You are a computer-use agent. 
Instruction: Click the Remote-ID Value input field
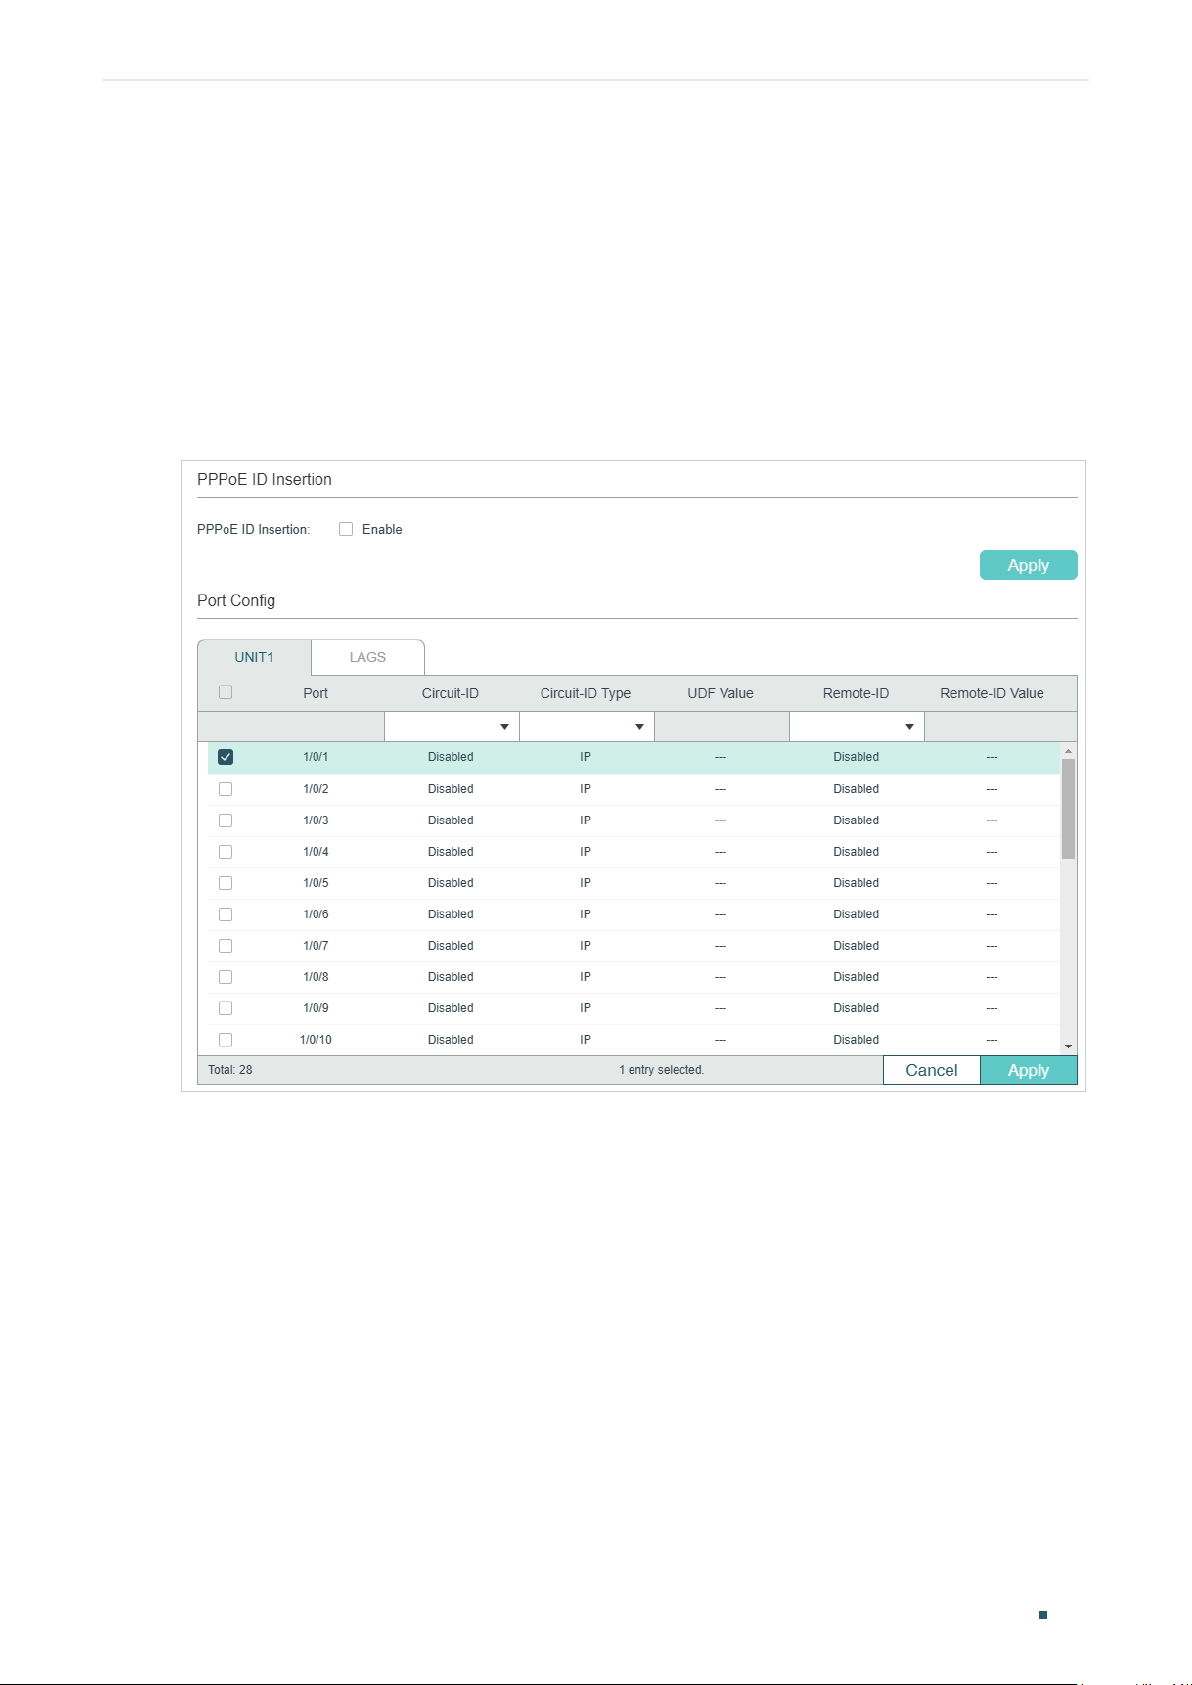(1001, 727)
